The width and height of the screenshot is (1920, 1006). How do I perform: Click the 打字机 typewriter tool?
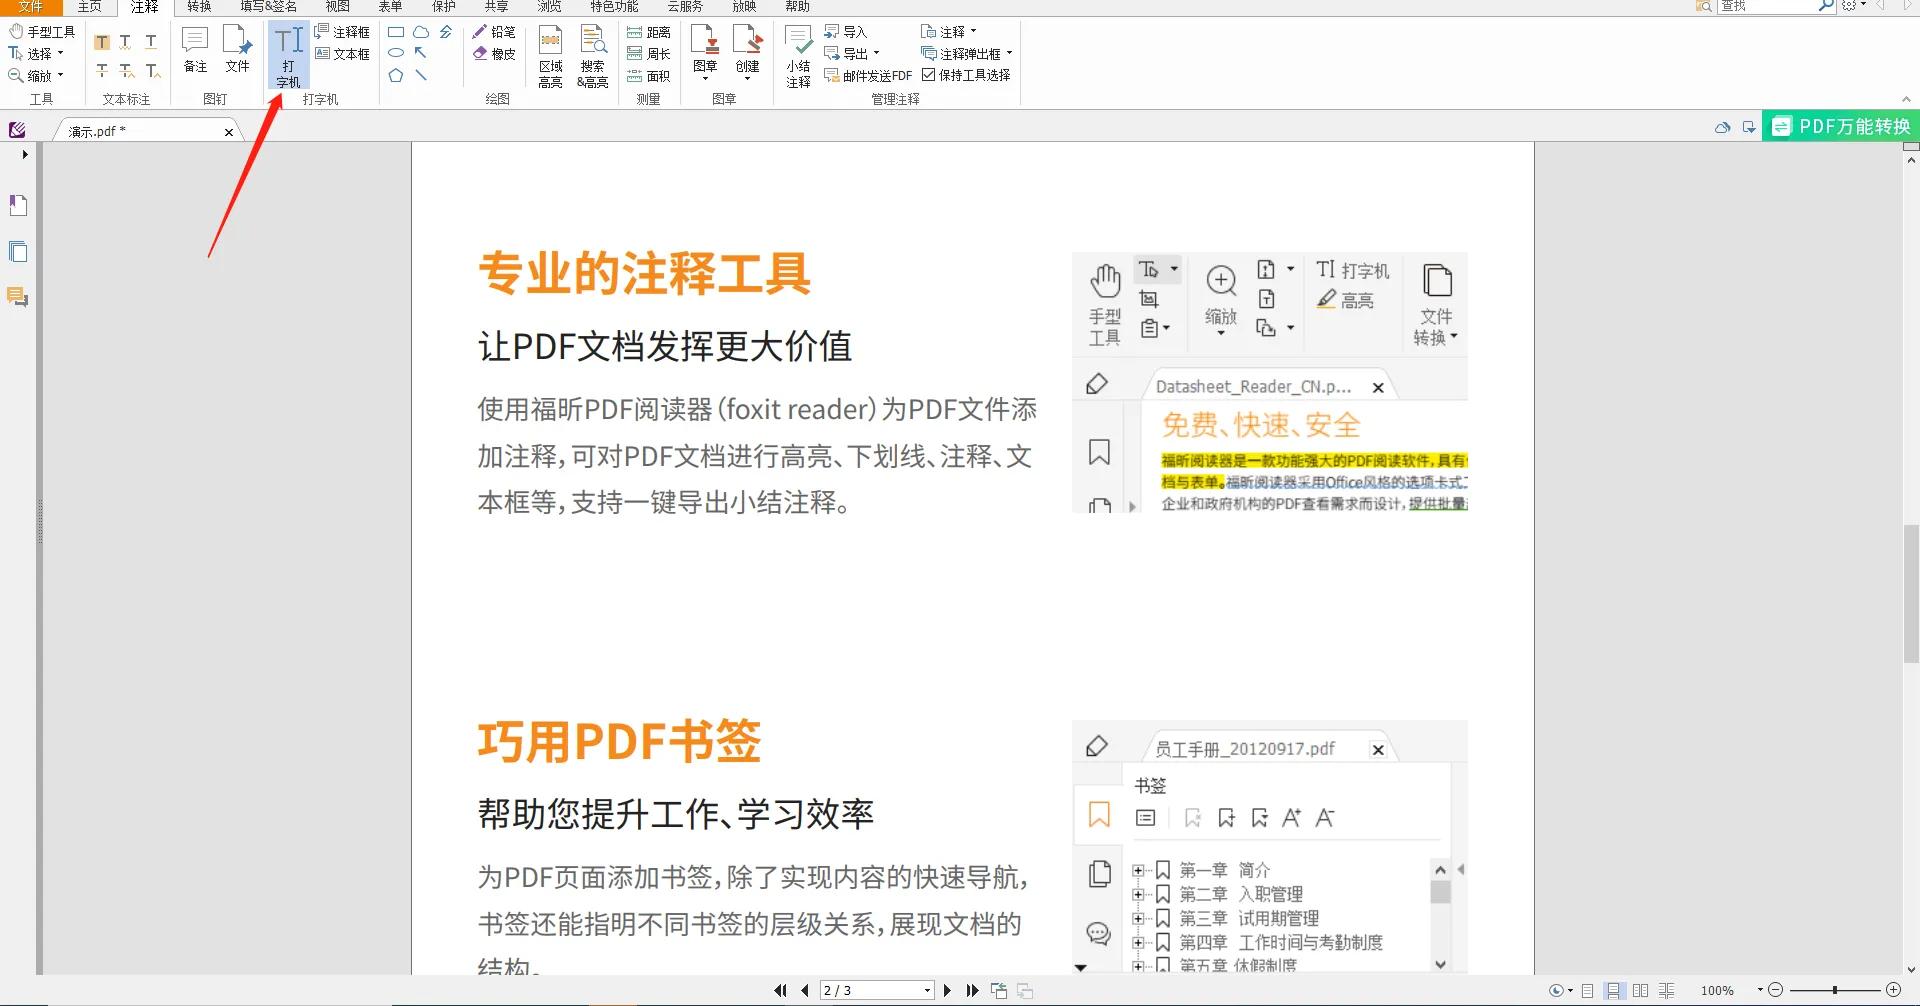coord(288,57)
